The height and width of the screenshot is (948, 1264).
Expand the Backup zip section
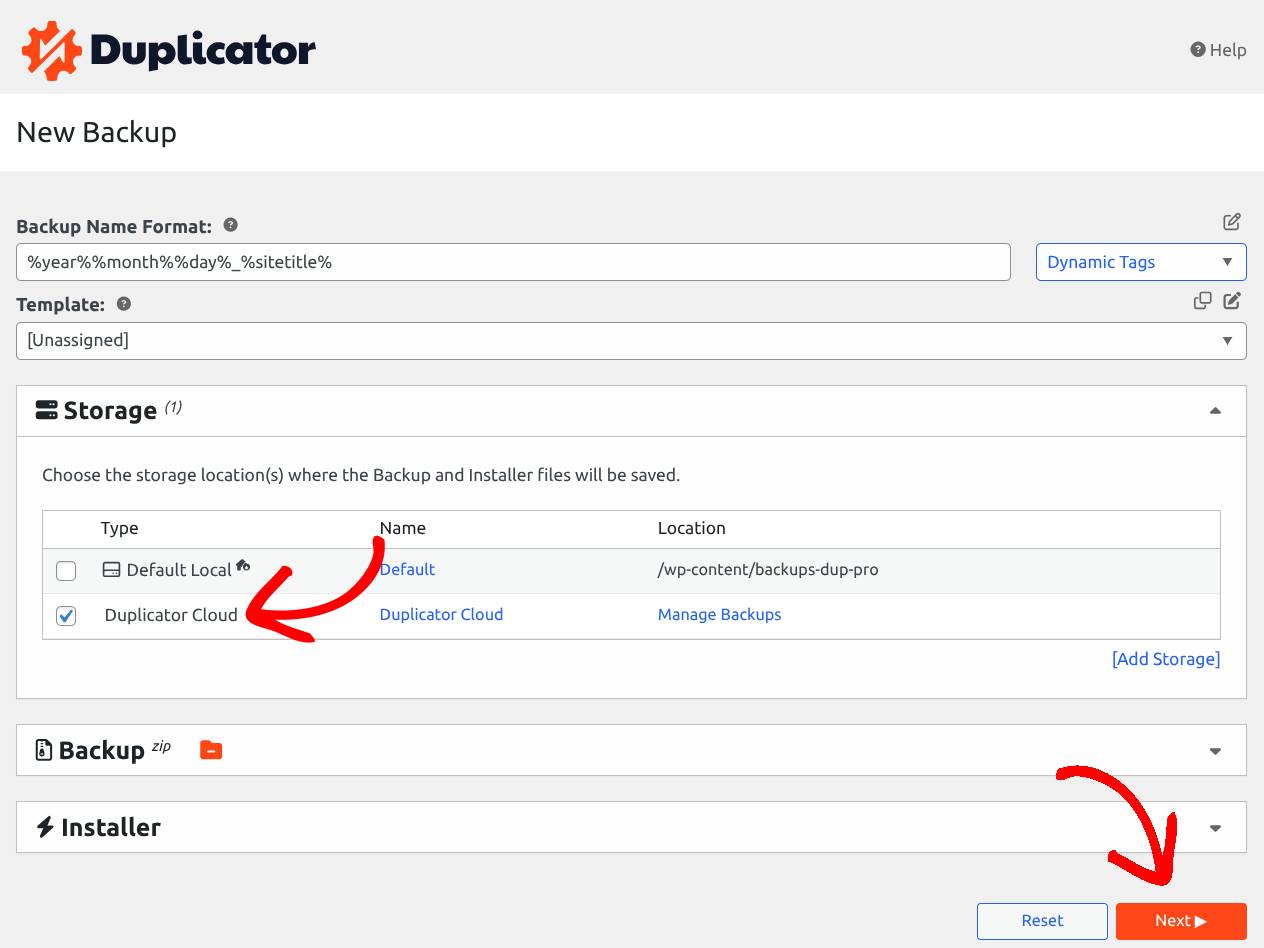point(1215,749)
